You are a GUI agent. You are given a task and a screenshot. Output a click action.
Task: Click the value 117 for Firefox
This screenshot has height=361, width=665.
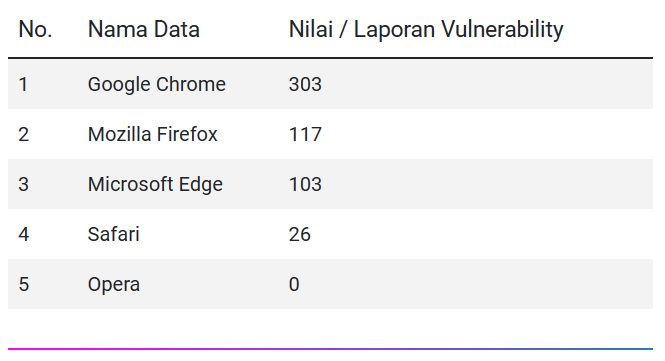305,134
